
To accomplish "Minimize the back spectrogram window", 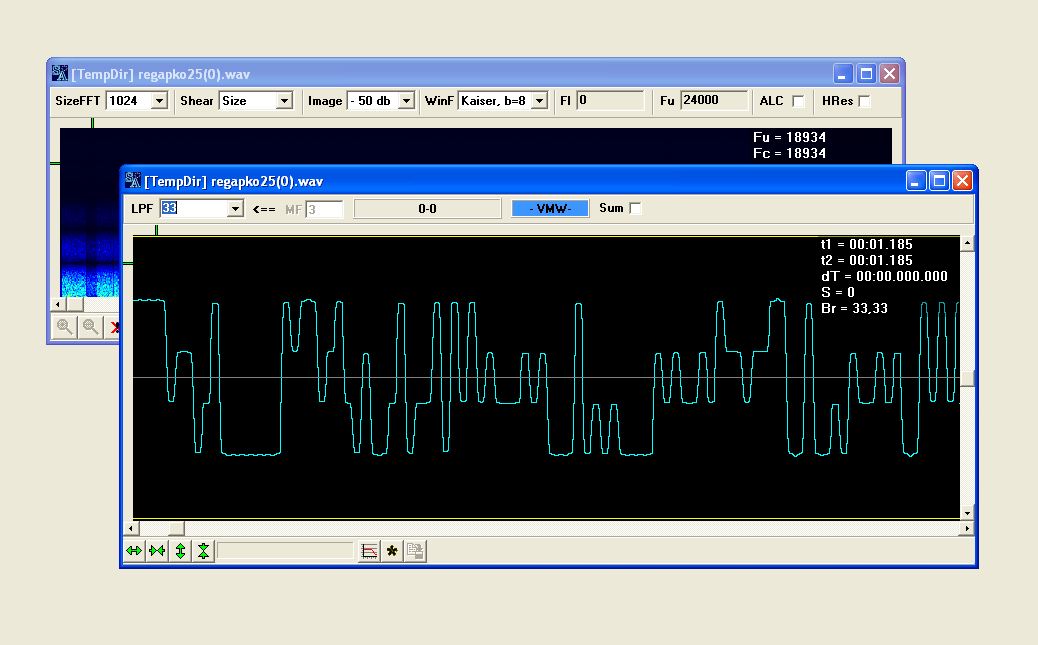I will click(843, 74).
